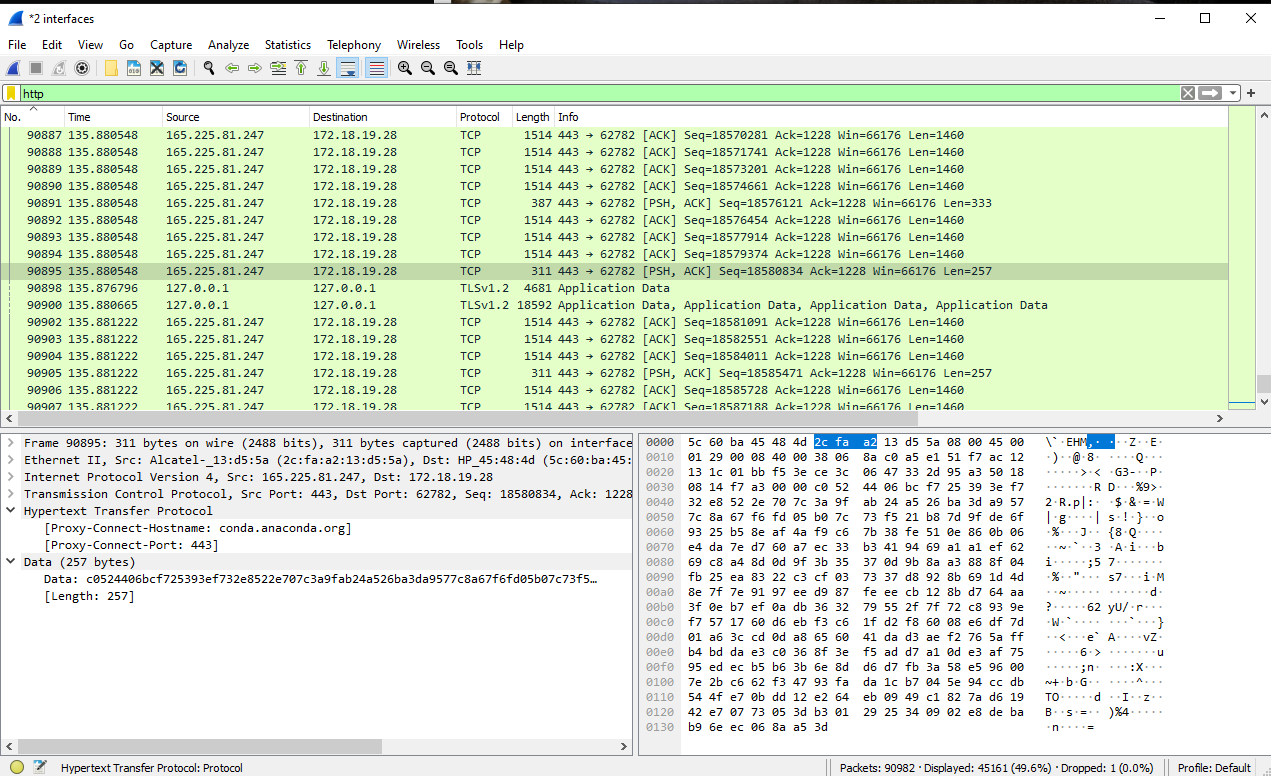Screen dimensions: 1271x776
Task: Collapse the Data (257 bytes) node
Action: tap(9, 561)
